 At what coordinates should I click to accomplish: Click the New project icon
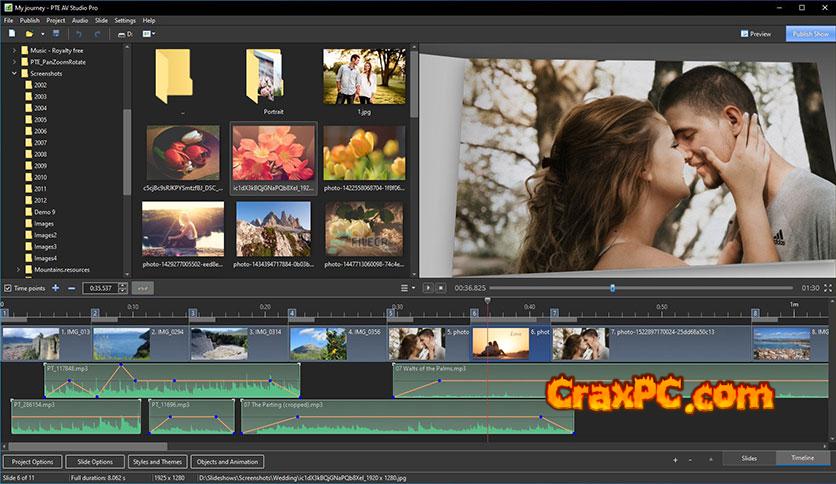pos(10,34)
